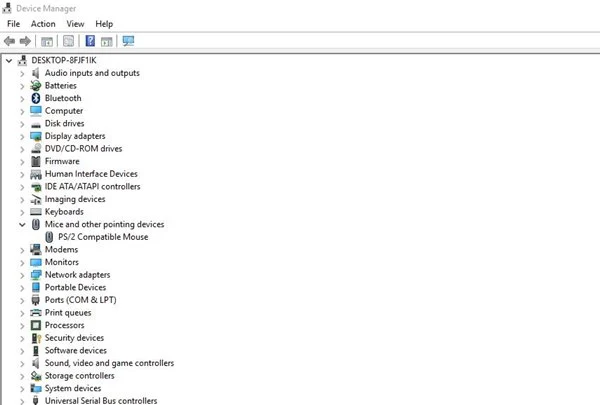Click the Network adapters icon
Image resolution: width=600 pixels, height=405 pixels.
36,275
